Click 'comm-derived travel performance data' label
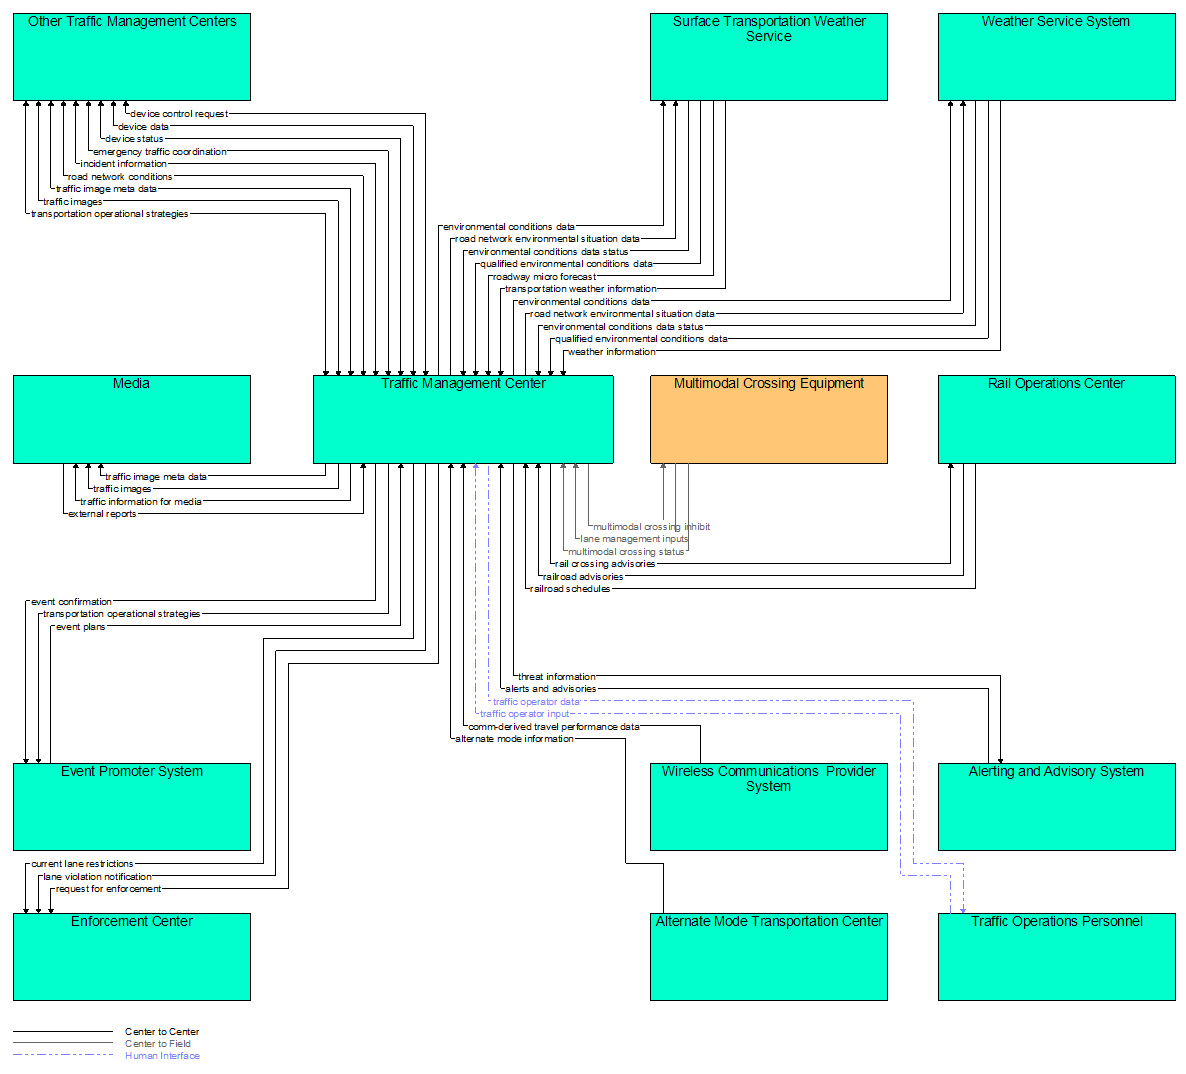The width and height of the screenshot is (1186, 1074). tap(554, 727)
